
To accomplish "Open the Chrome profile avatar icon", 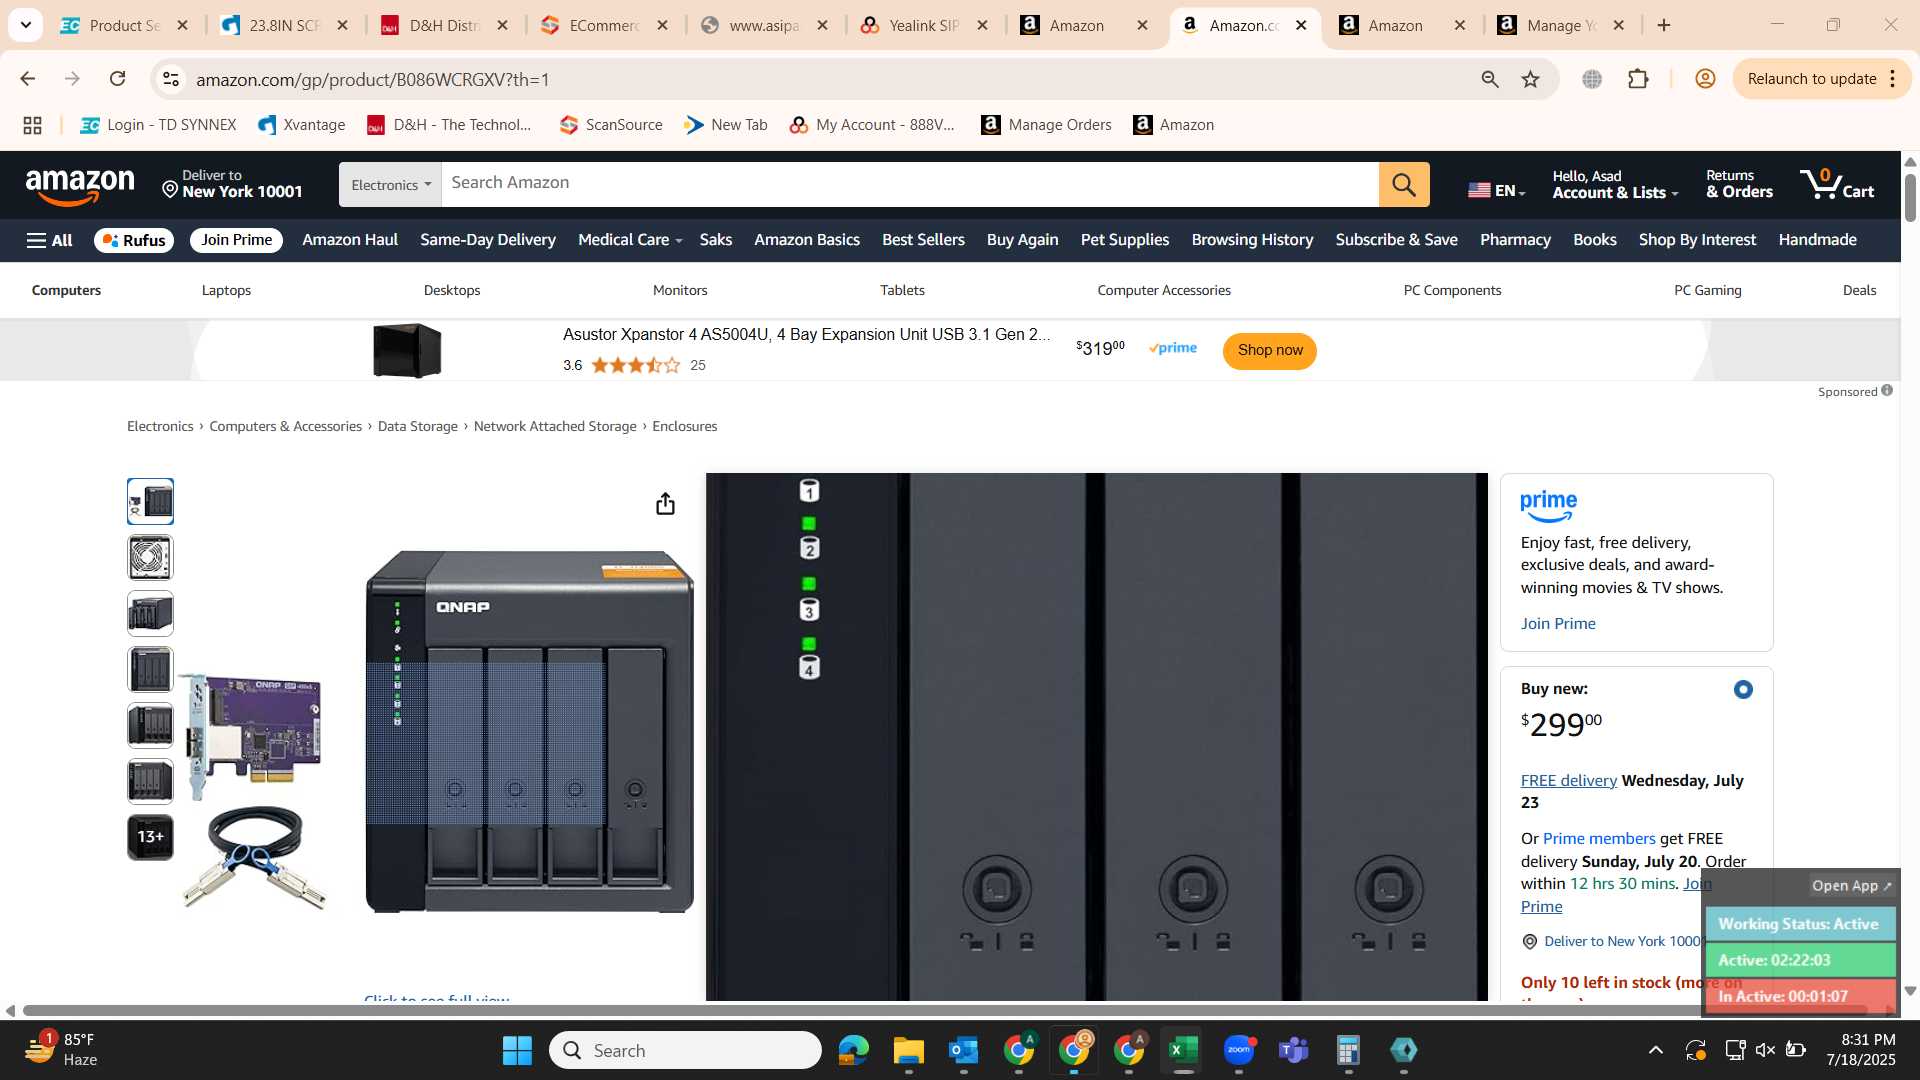I will [x=1705, y=79].
